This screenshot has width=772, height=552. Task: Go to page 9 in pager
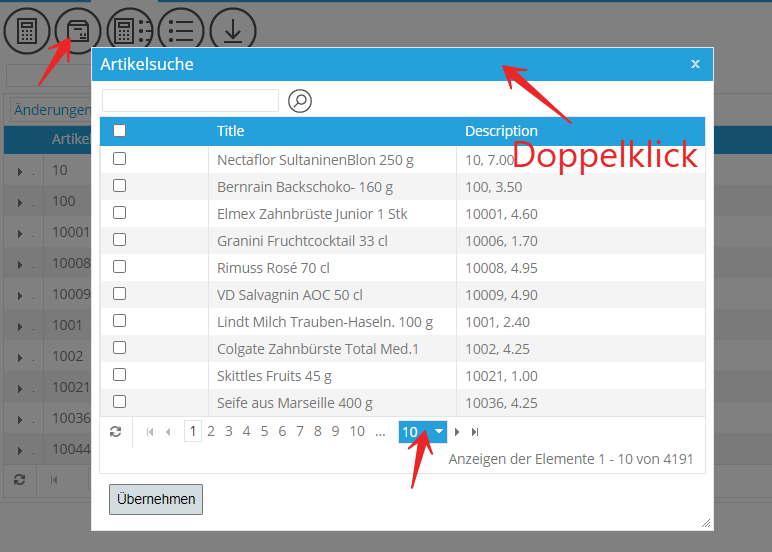[x=335, y=432]
